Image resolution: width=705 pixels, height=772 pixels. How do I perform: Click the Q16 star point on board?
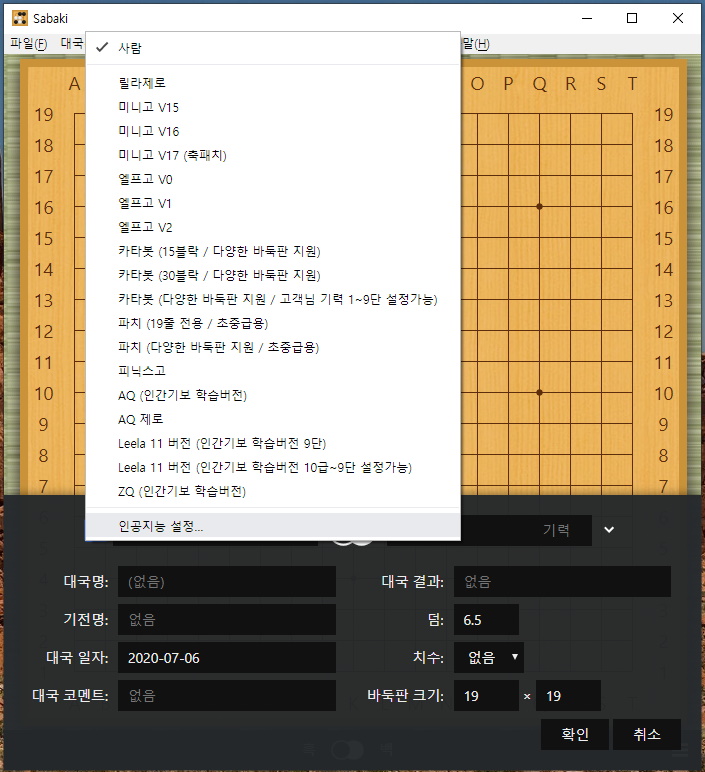click(540, 206)
